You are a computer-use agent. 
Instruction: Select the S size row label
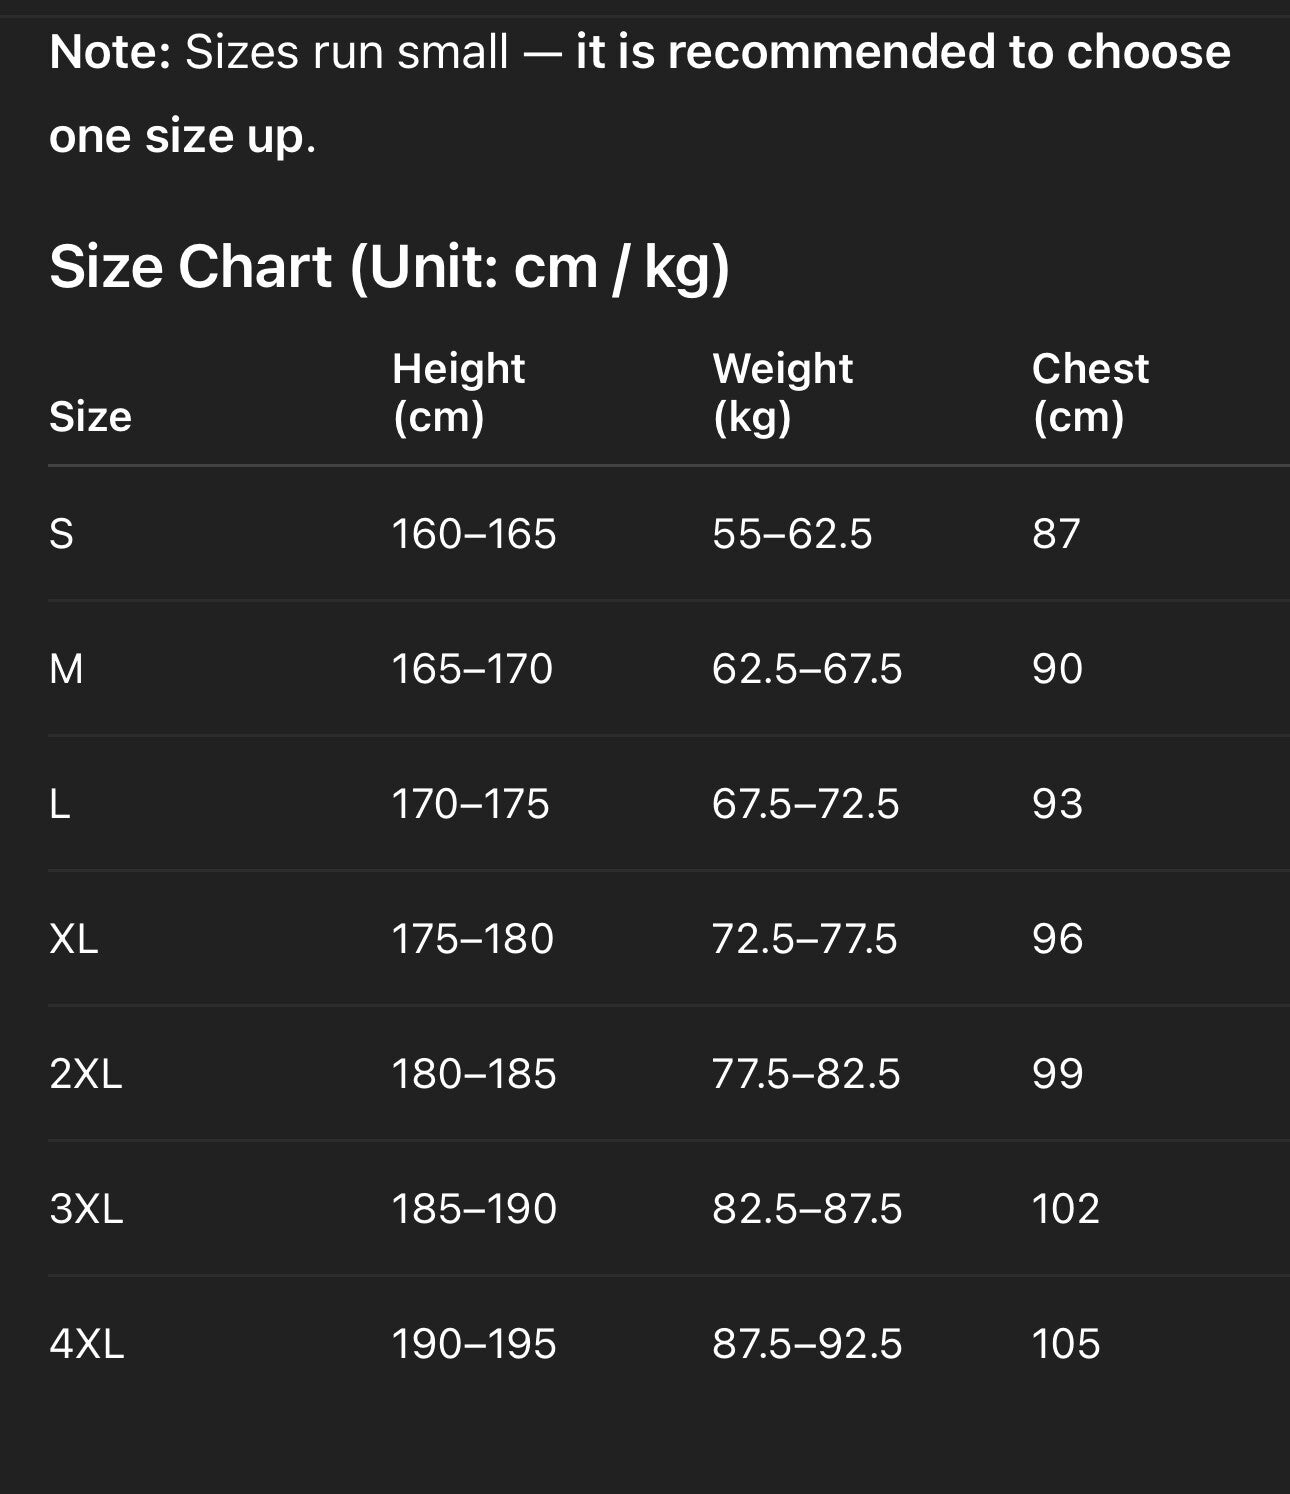coord(62,534)
